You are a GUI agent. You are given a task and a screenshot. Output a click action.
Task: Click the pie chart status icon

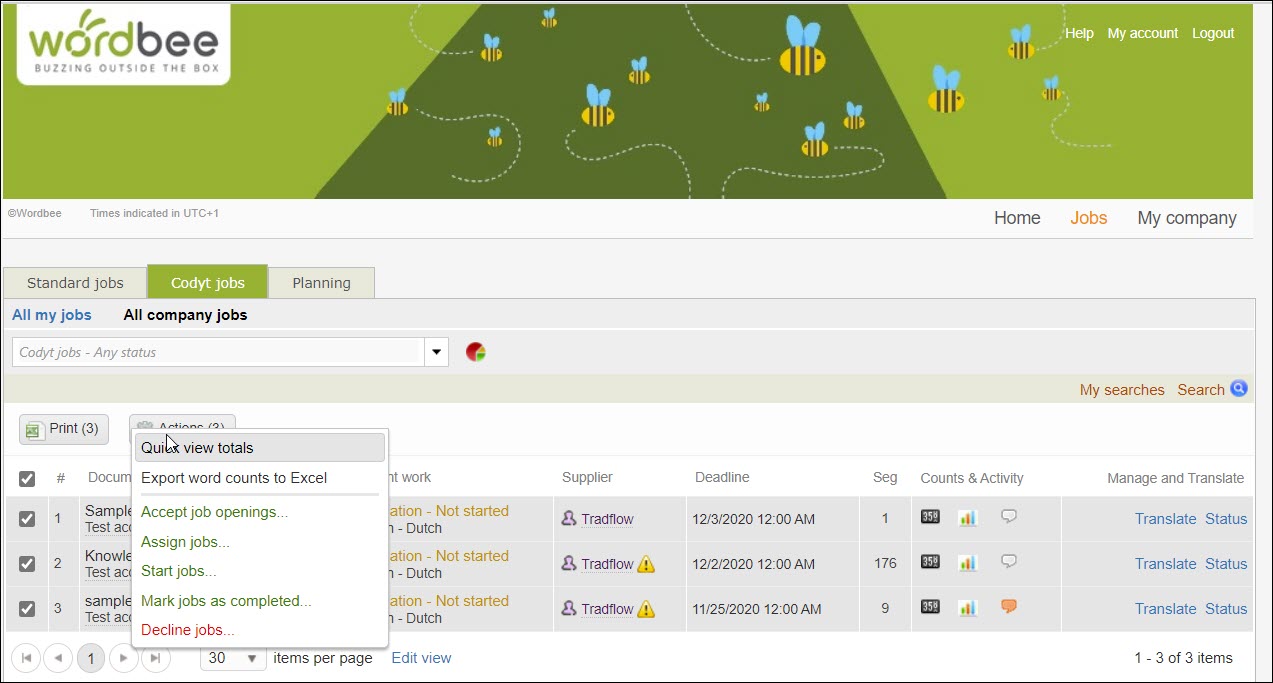tap(476, 352)
